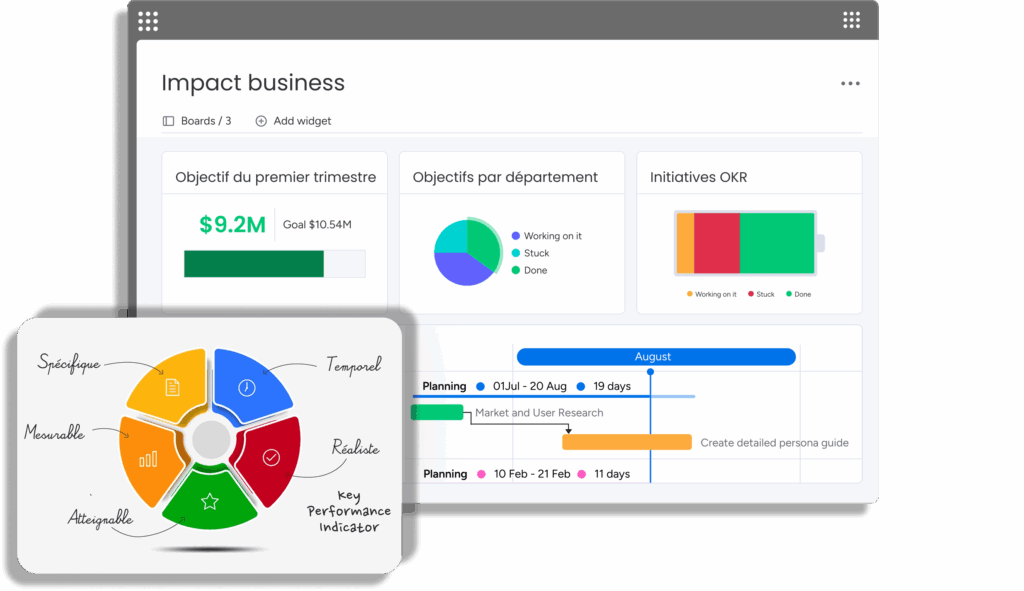This screenshot has height=591, width=1024.
Task: Toggle Working on it legend in pie chart
Action: click(547, 236)
